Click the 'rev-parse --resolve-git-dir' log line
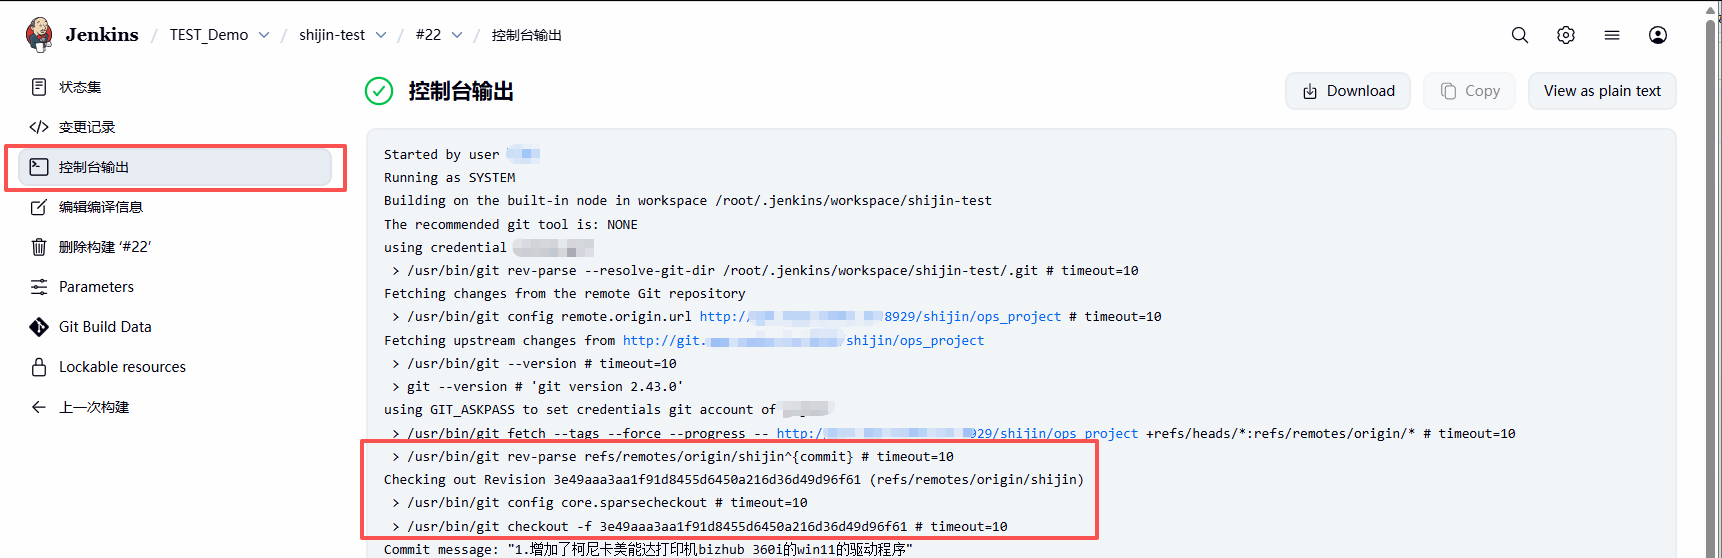 tap(765, 271)
